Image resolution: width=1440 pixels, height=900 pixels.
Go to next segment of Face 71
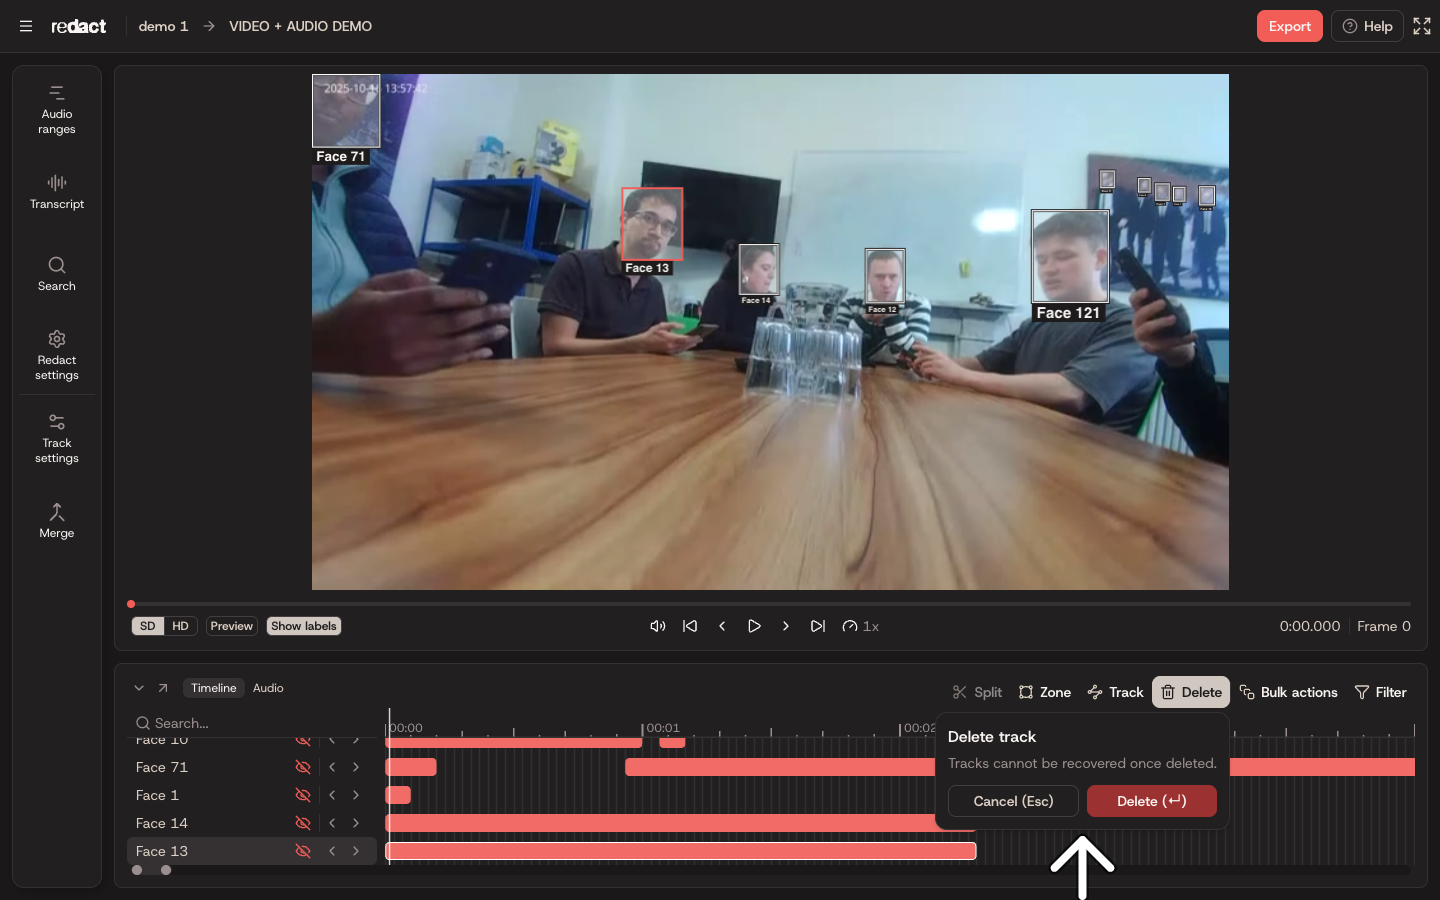click(x=356, y=767)
